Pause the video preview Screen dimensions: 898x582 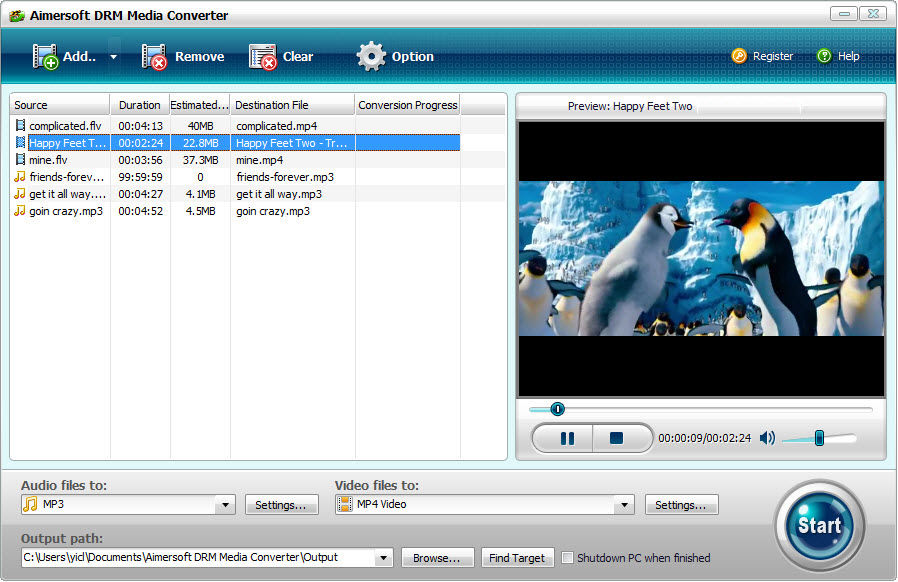coord(566,438)
